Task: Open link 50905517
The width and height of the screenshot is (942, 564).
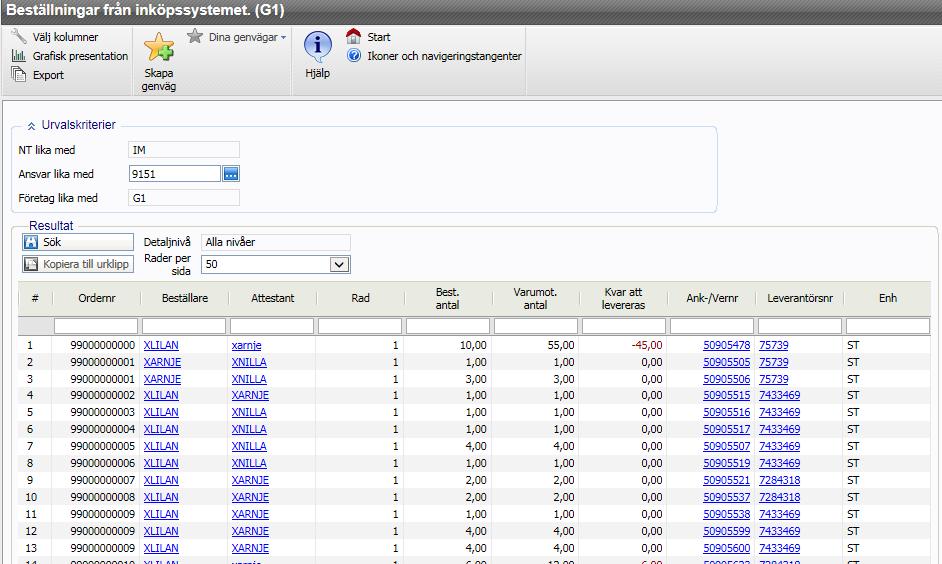Action: [x=726, y=429]
